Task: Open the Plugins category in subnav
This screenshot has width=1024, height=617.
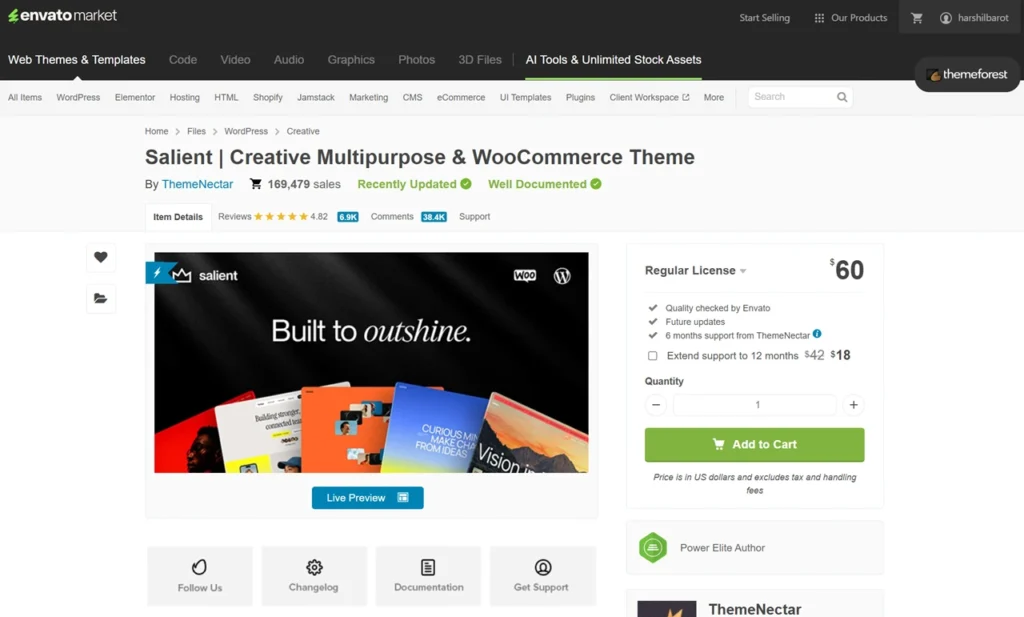Action: (581, 97)
